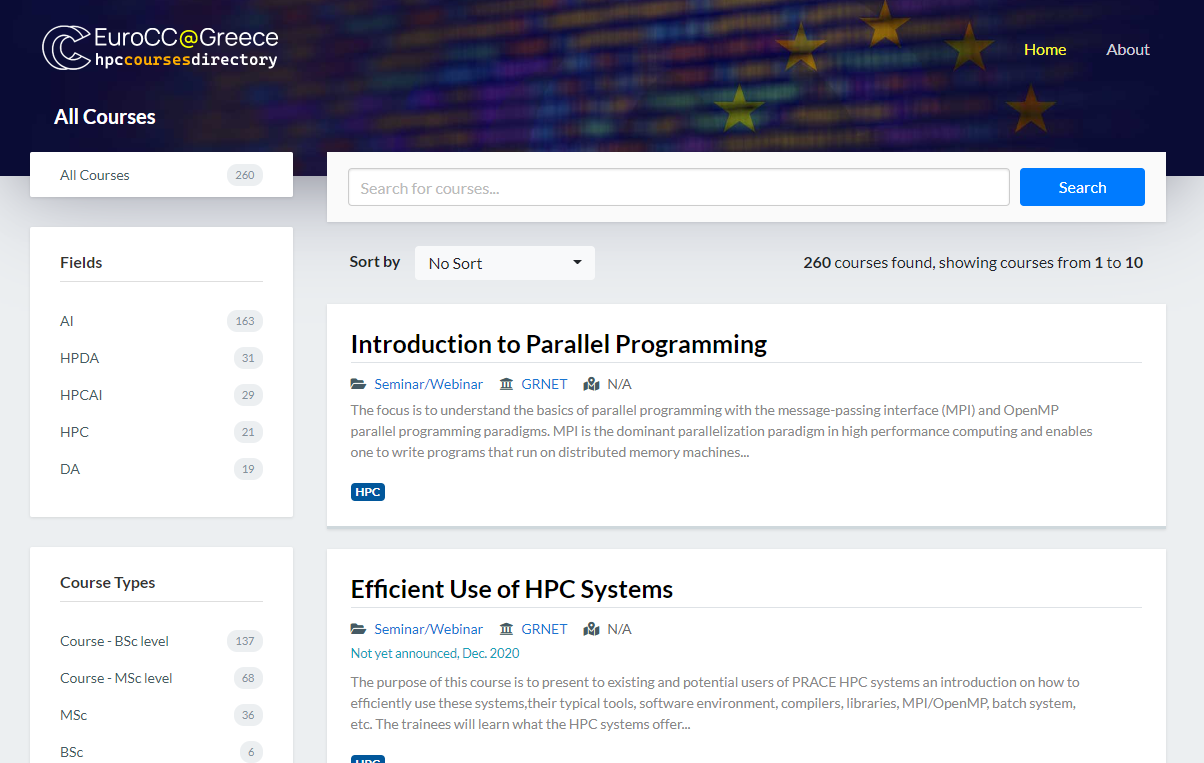Click inside the course search field
The height and width of the screenshot is (763, 1204).
point(678,187)
